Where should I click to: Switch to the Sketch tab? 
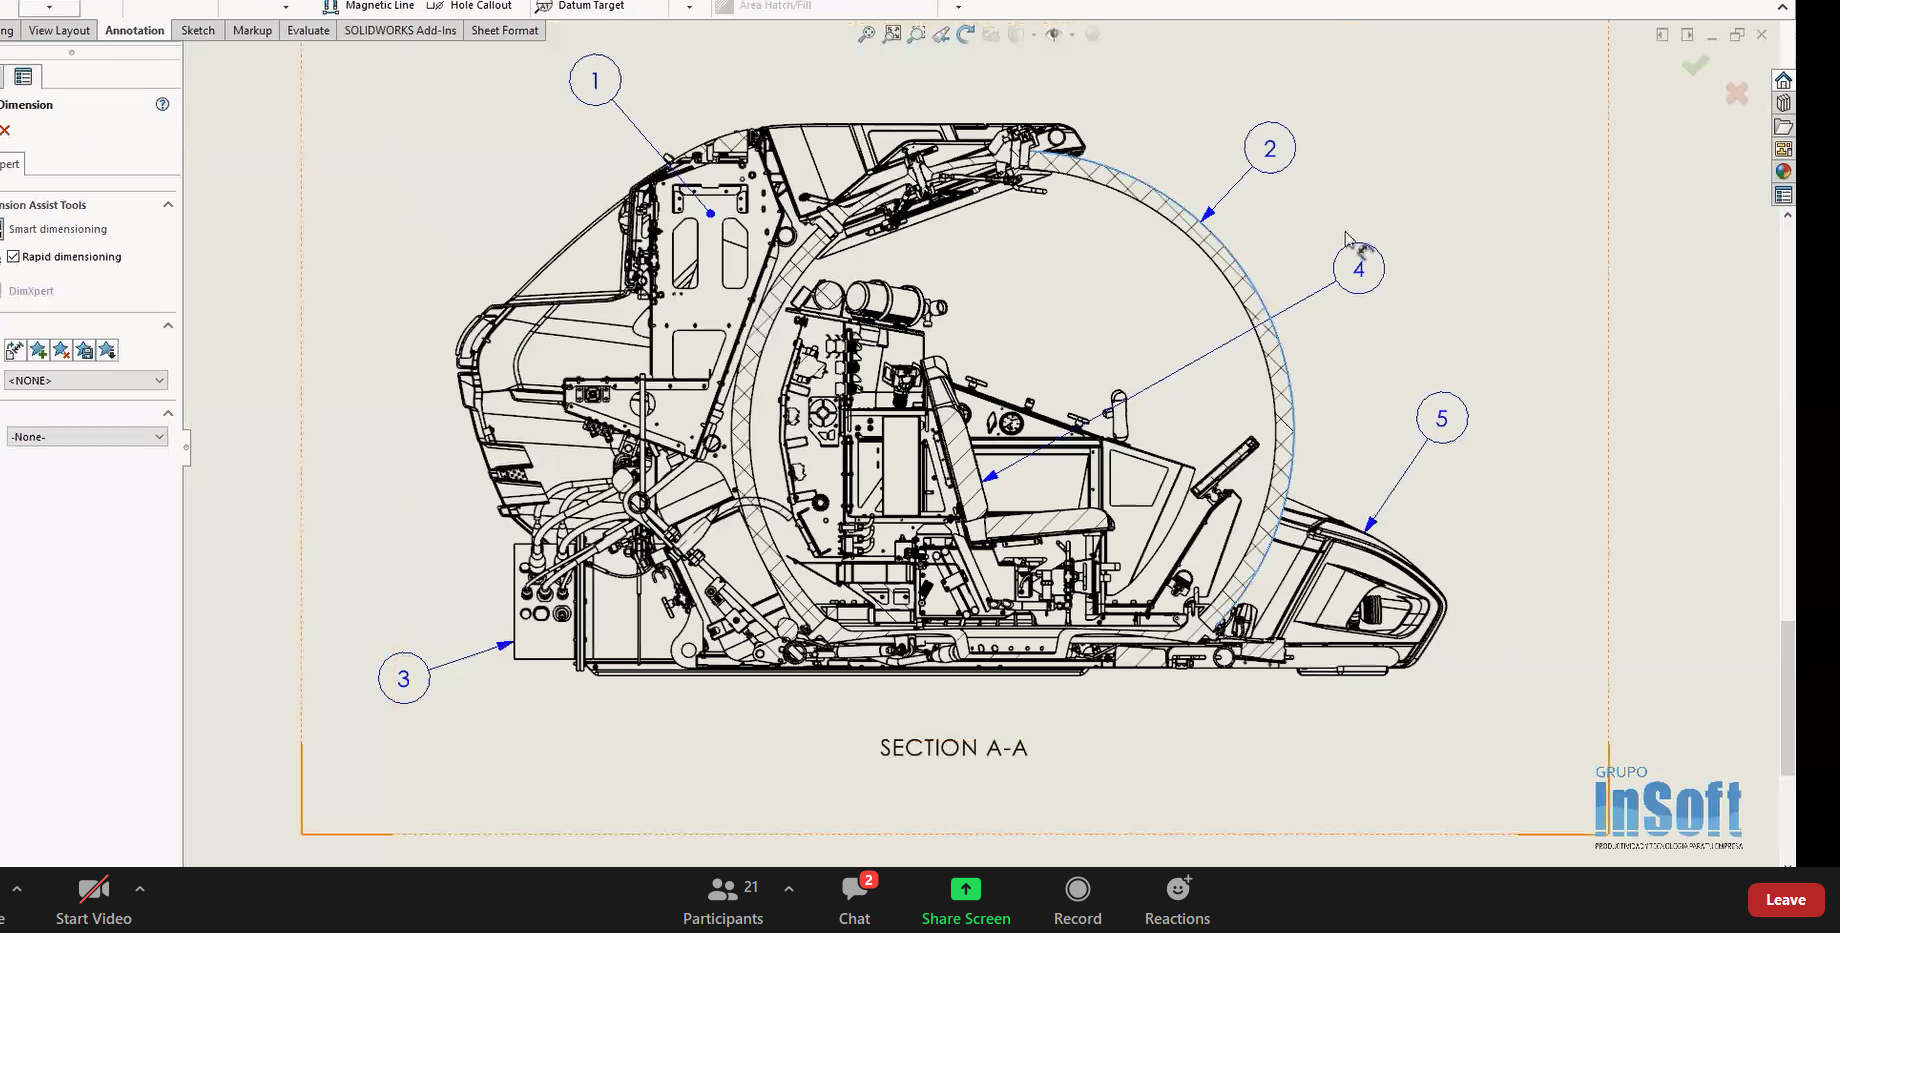click(197, 30)
